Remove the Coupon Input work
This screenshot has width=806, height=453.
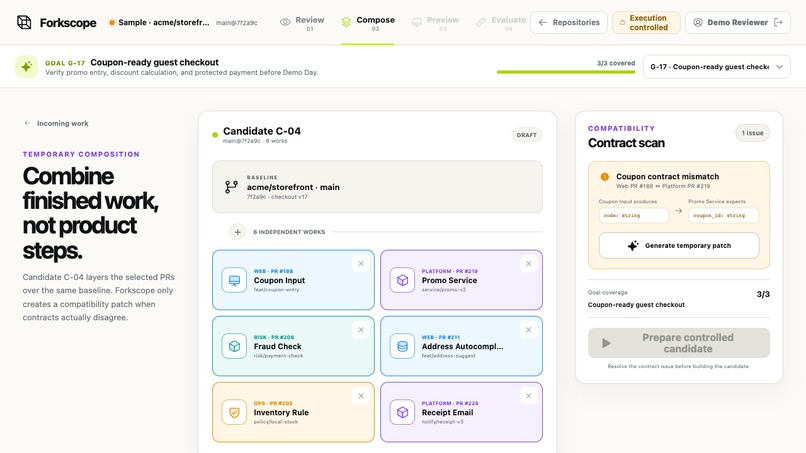361,264
